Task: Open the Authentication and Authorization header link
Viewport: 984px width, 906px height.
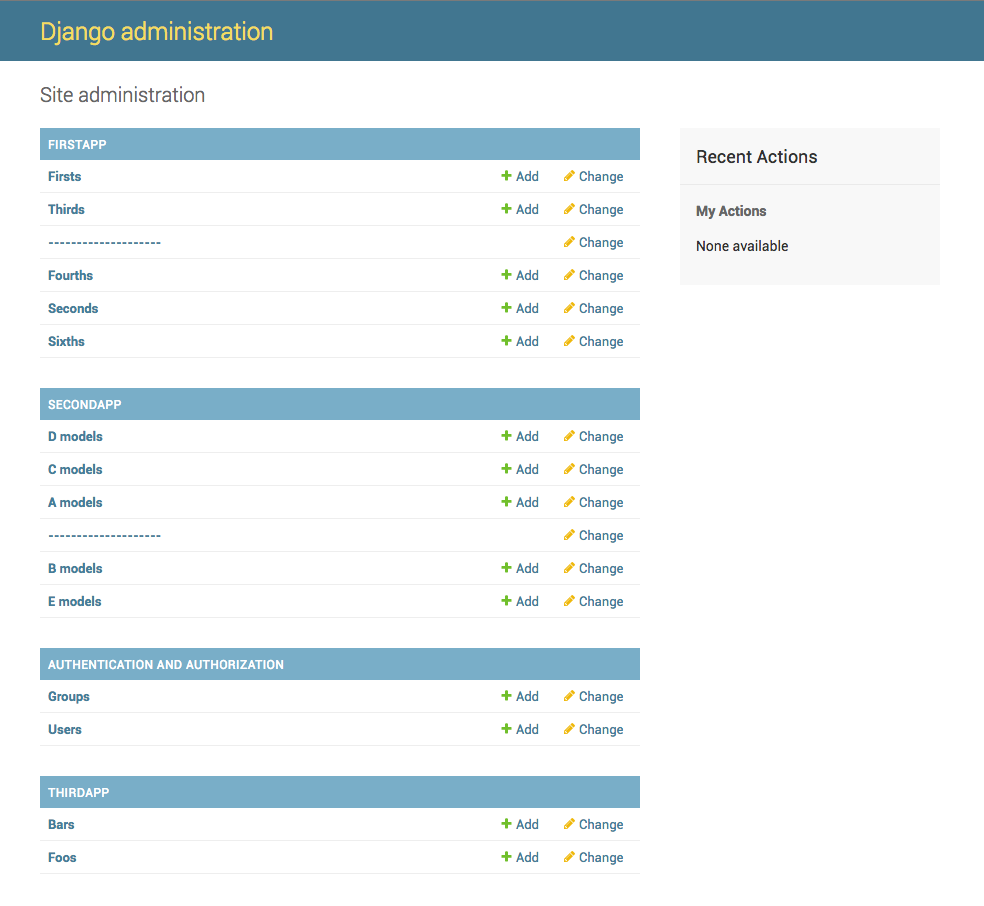Action: (x=166, y=664)
